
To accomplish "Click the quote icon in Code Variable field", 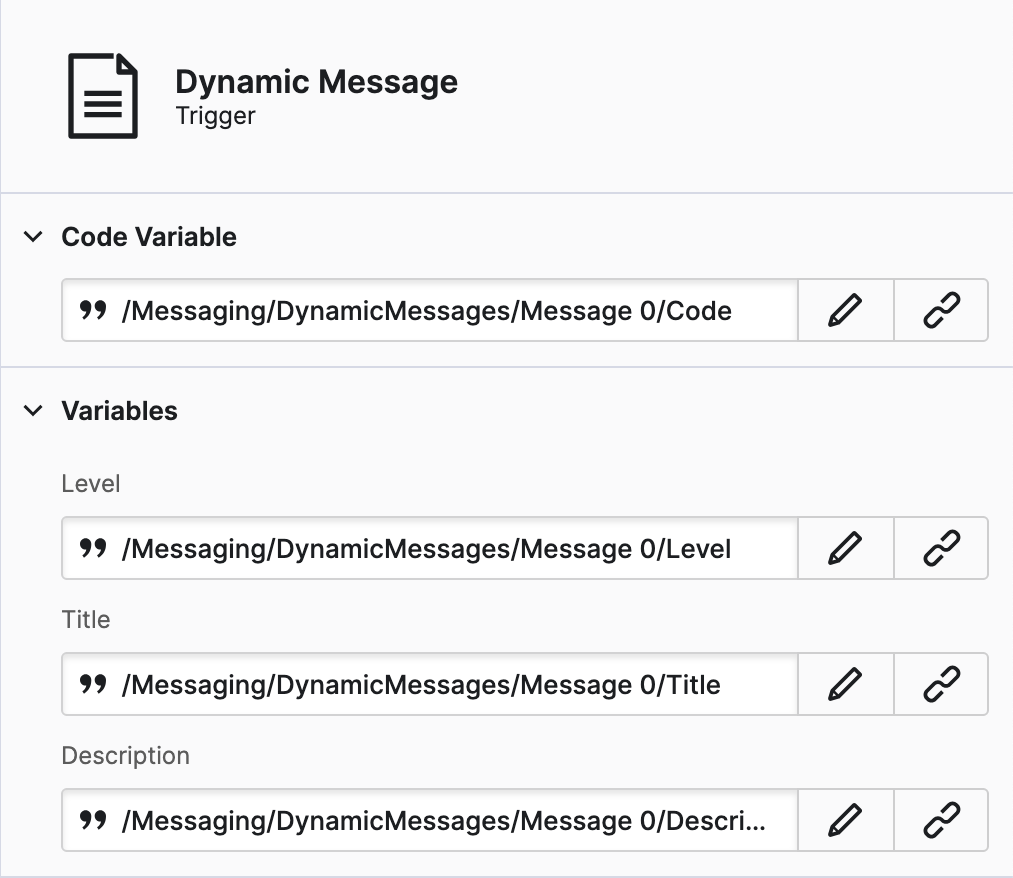I will coord(93,311).
